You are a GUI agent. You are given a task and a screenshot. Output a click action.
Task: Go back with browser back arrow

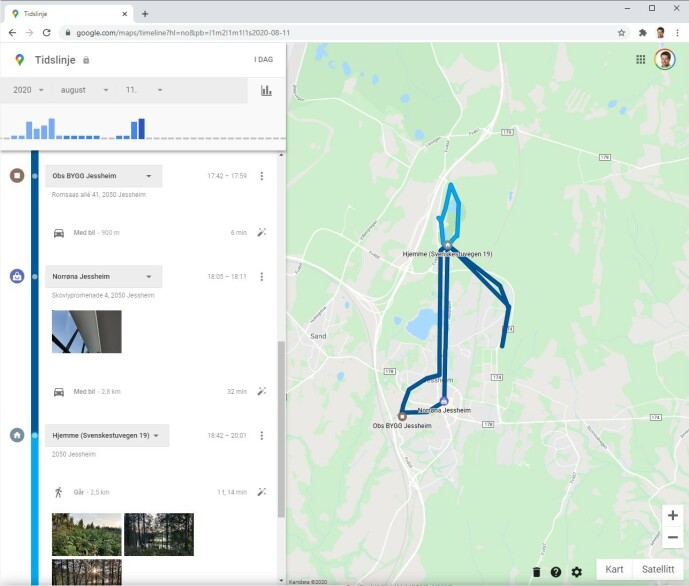pos(12,33)
